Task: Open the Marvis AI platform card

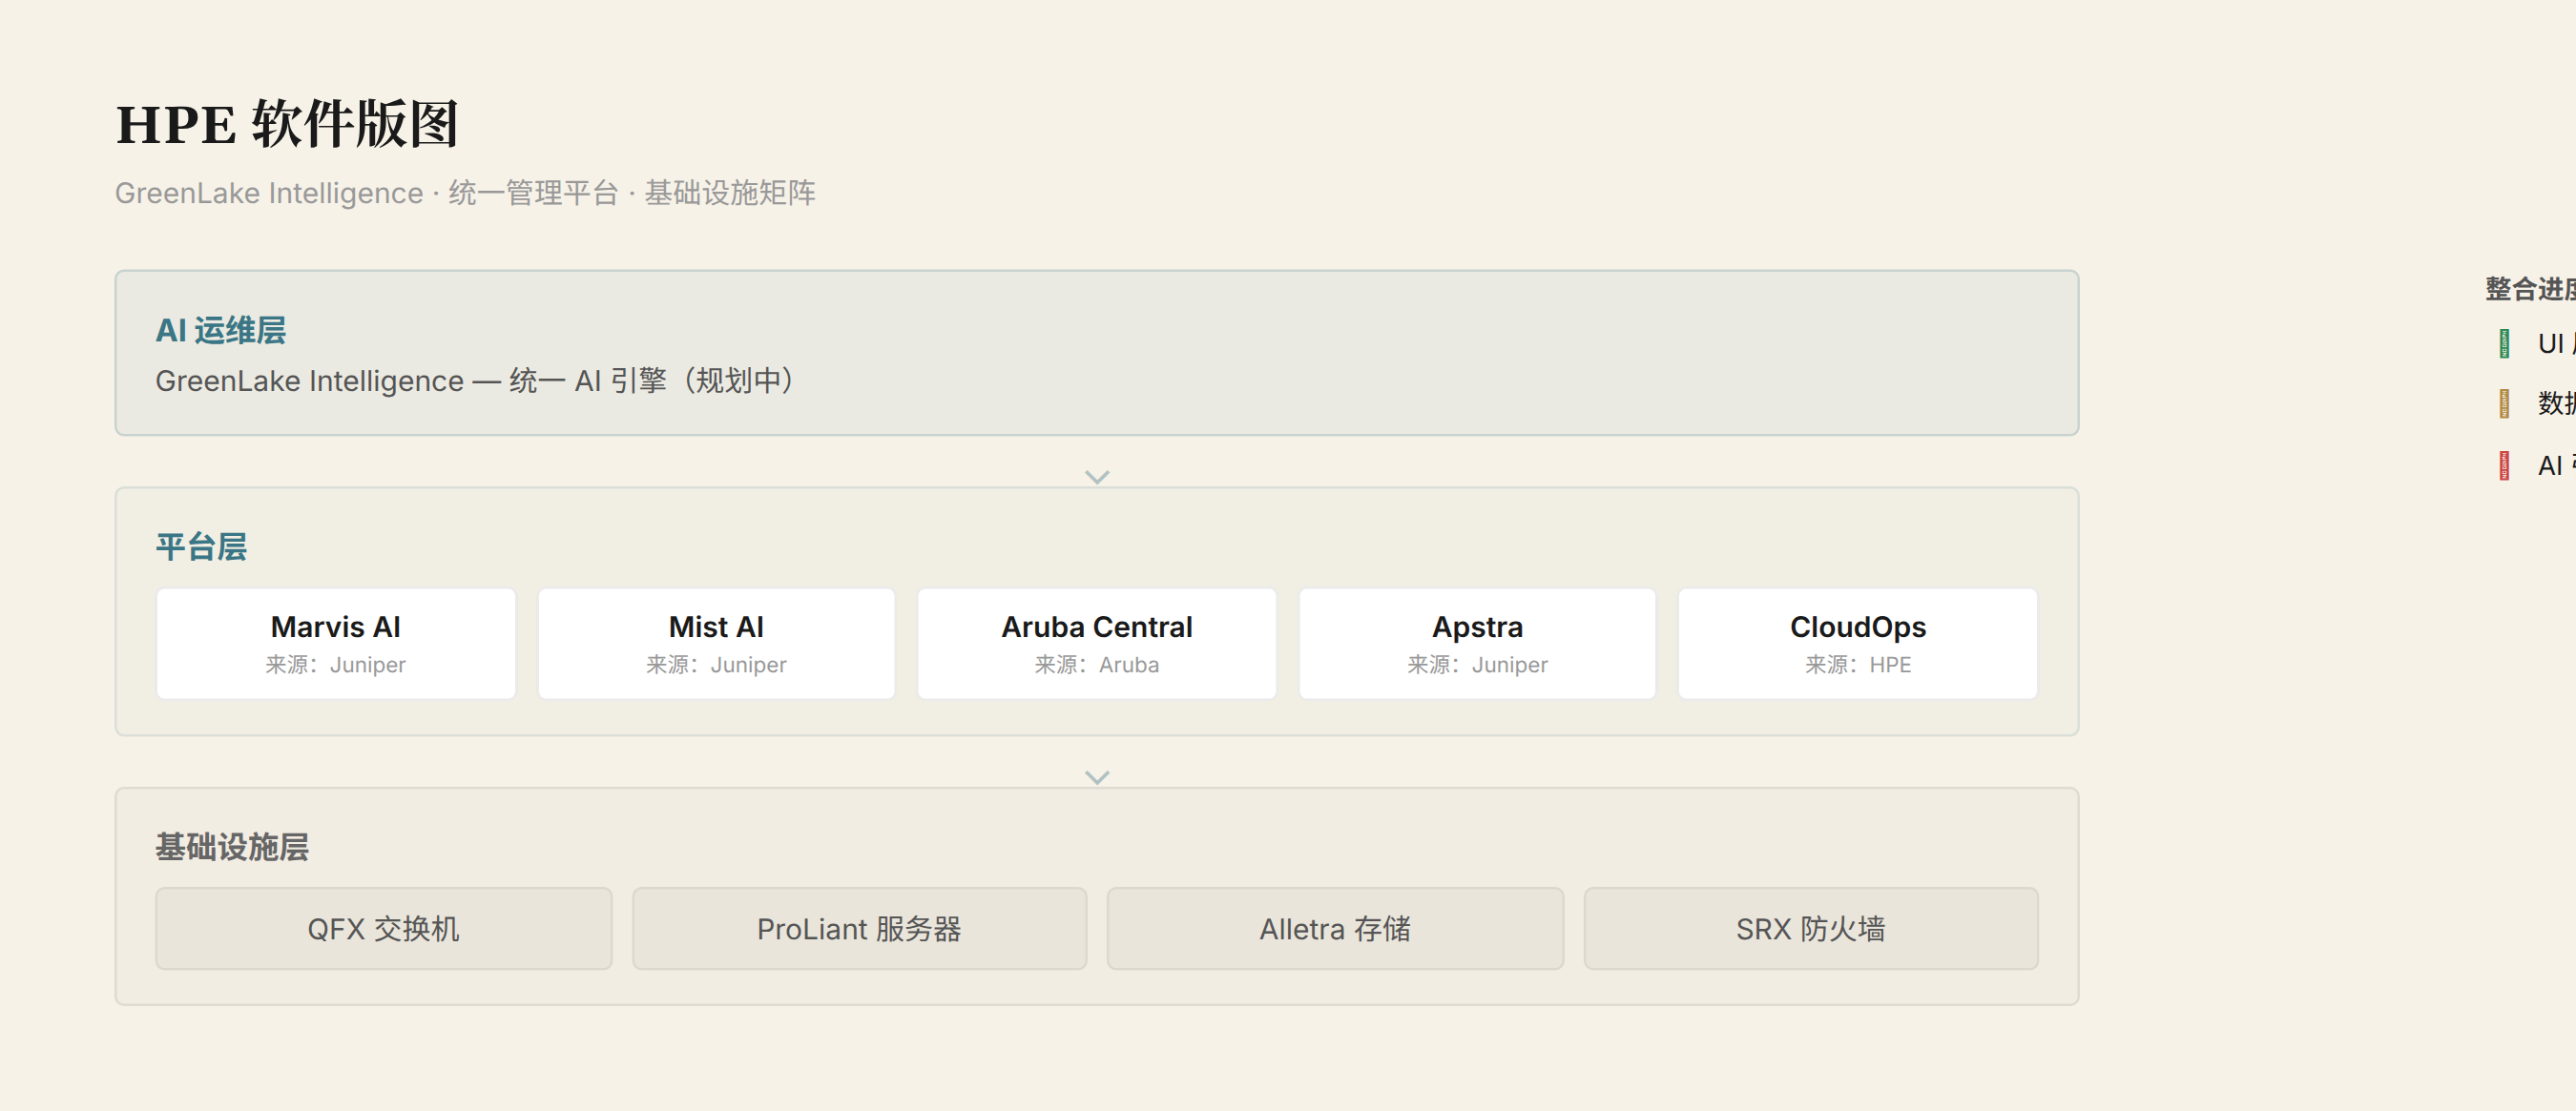Action: tap(336, 643)
